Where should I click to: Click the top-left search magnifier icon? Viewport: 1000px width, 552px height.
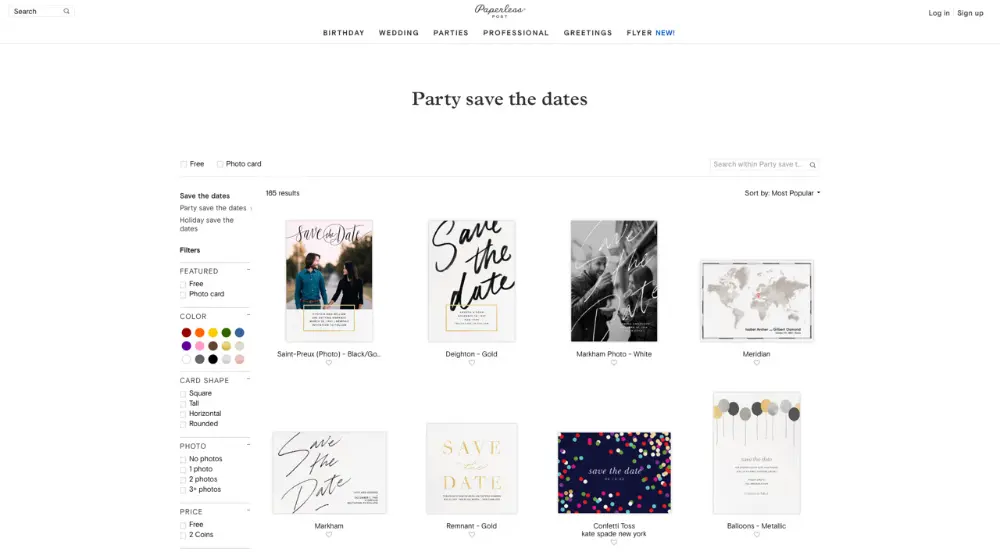coord(66,12)
